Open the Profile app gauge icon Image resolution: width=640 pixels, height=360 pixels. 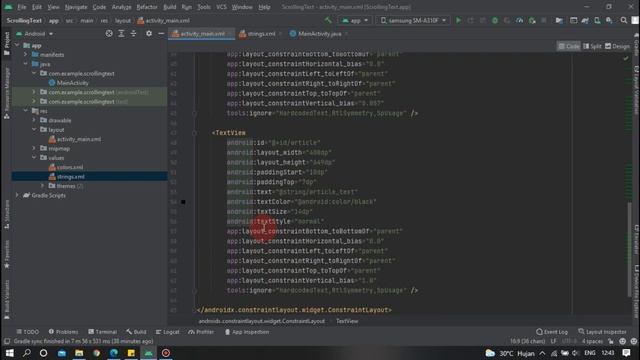[x=519, y=20]
